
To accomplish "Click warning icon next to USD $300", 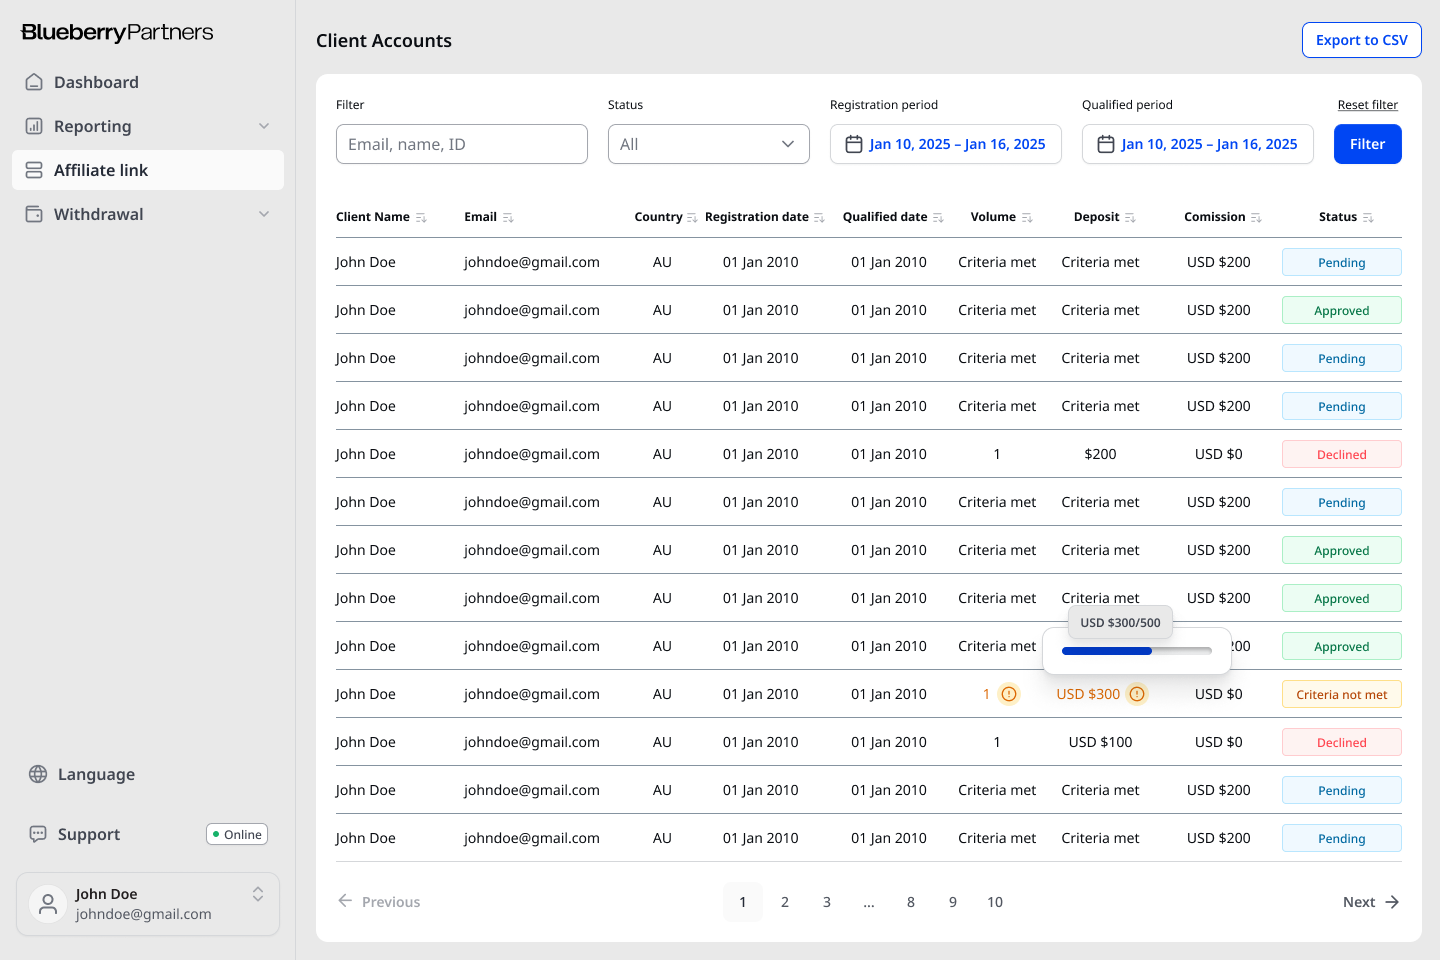I will pyautogui.click(x=1137, y=694).
